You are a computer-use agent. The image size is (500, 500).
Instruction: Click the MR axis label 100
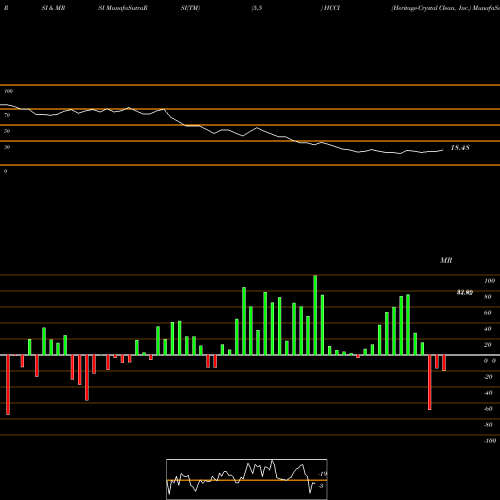coord(490,281)
